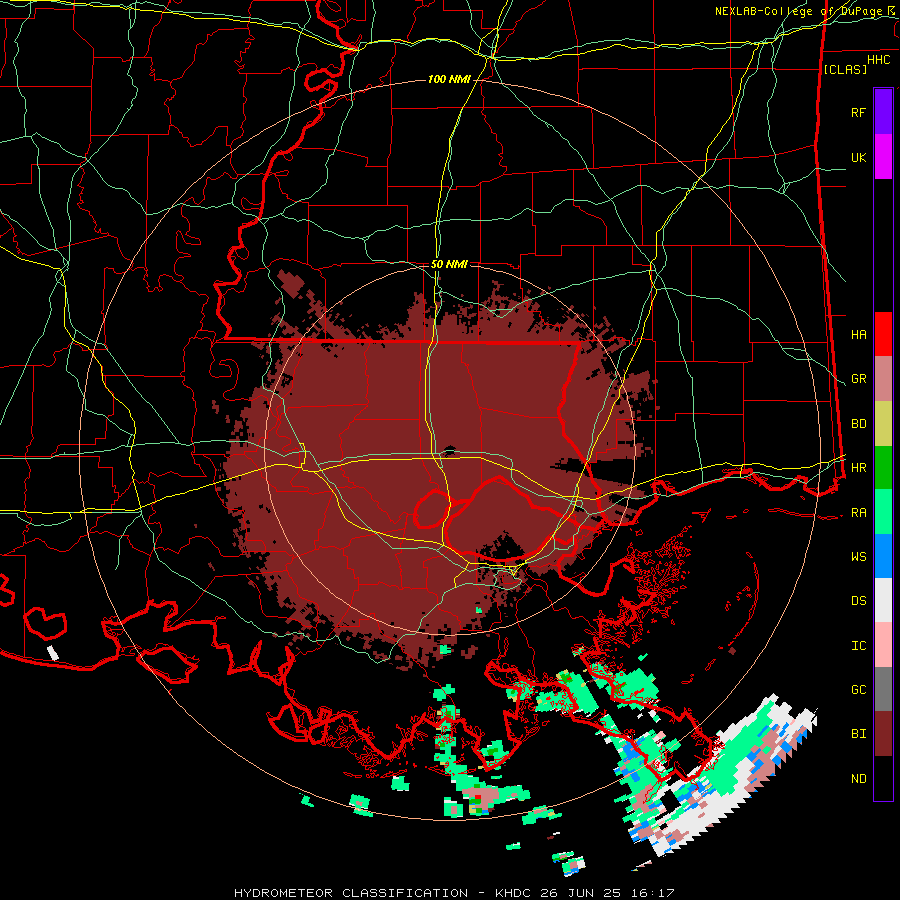Click the UK legend label
The width and height of the screenshot is (900, 900).
858,157
